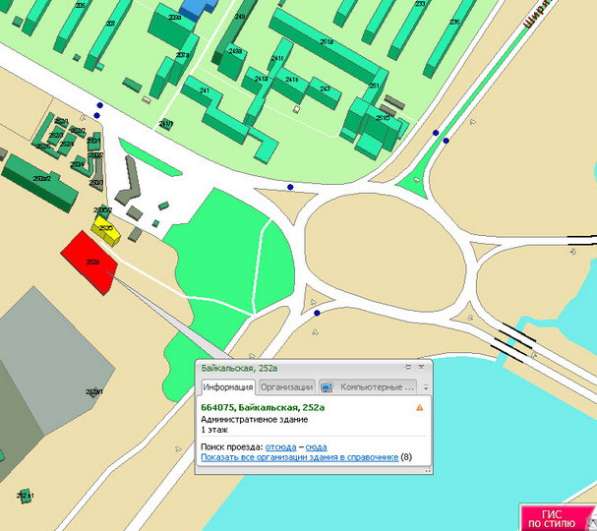Switch to the Организации tab

[287, 387]
